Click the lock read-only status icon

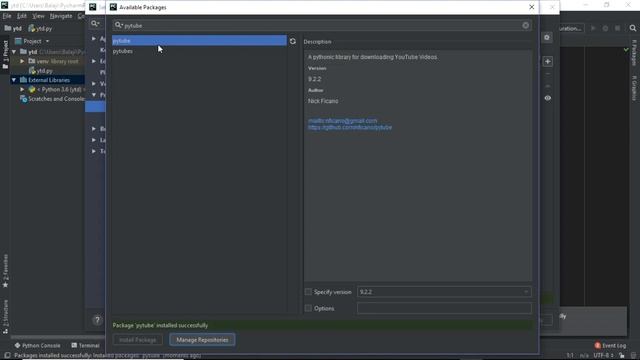(x=622, y=356)
